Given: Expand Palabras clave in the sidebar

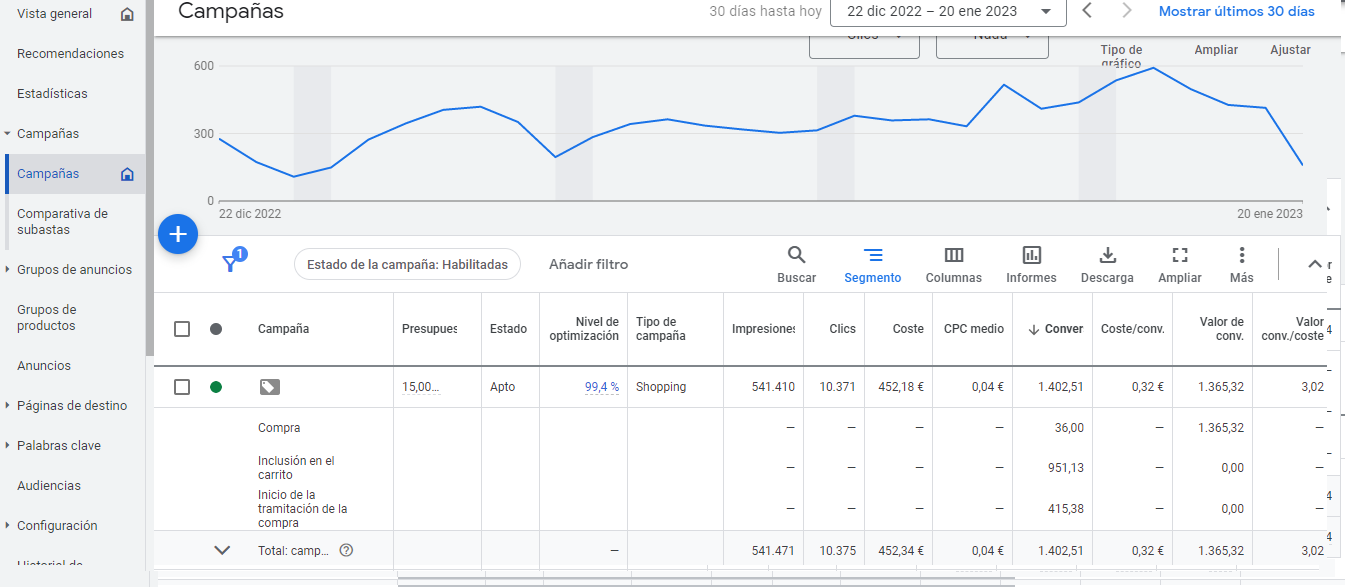Looking at the screenshot, I should tap(7, 446).
